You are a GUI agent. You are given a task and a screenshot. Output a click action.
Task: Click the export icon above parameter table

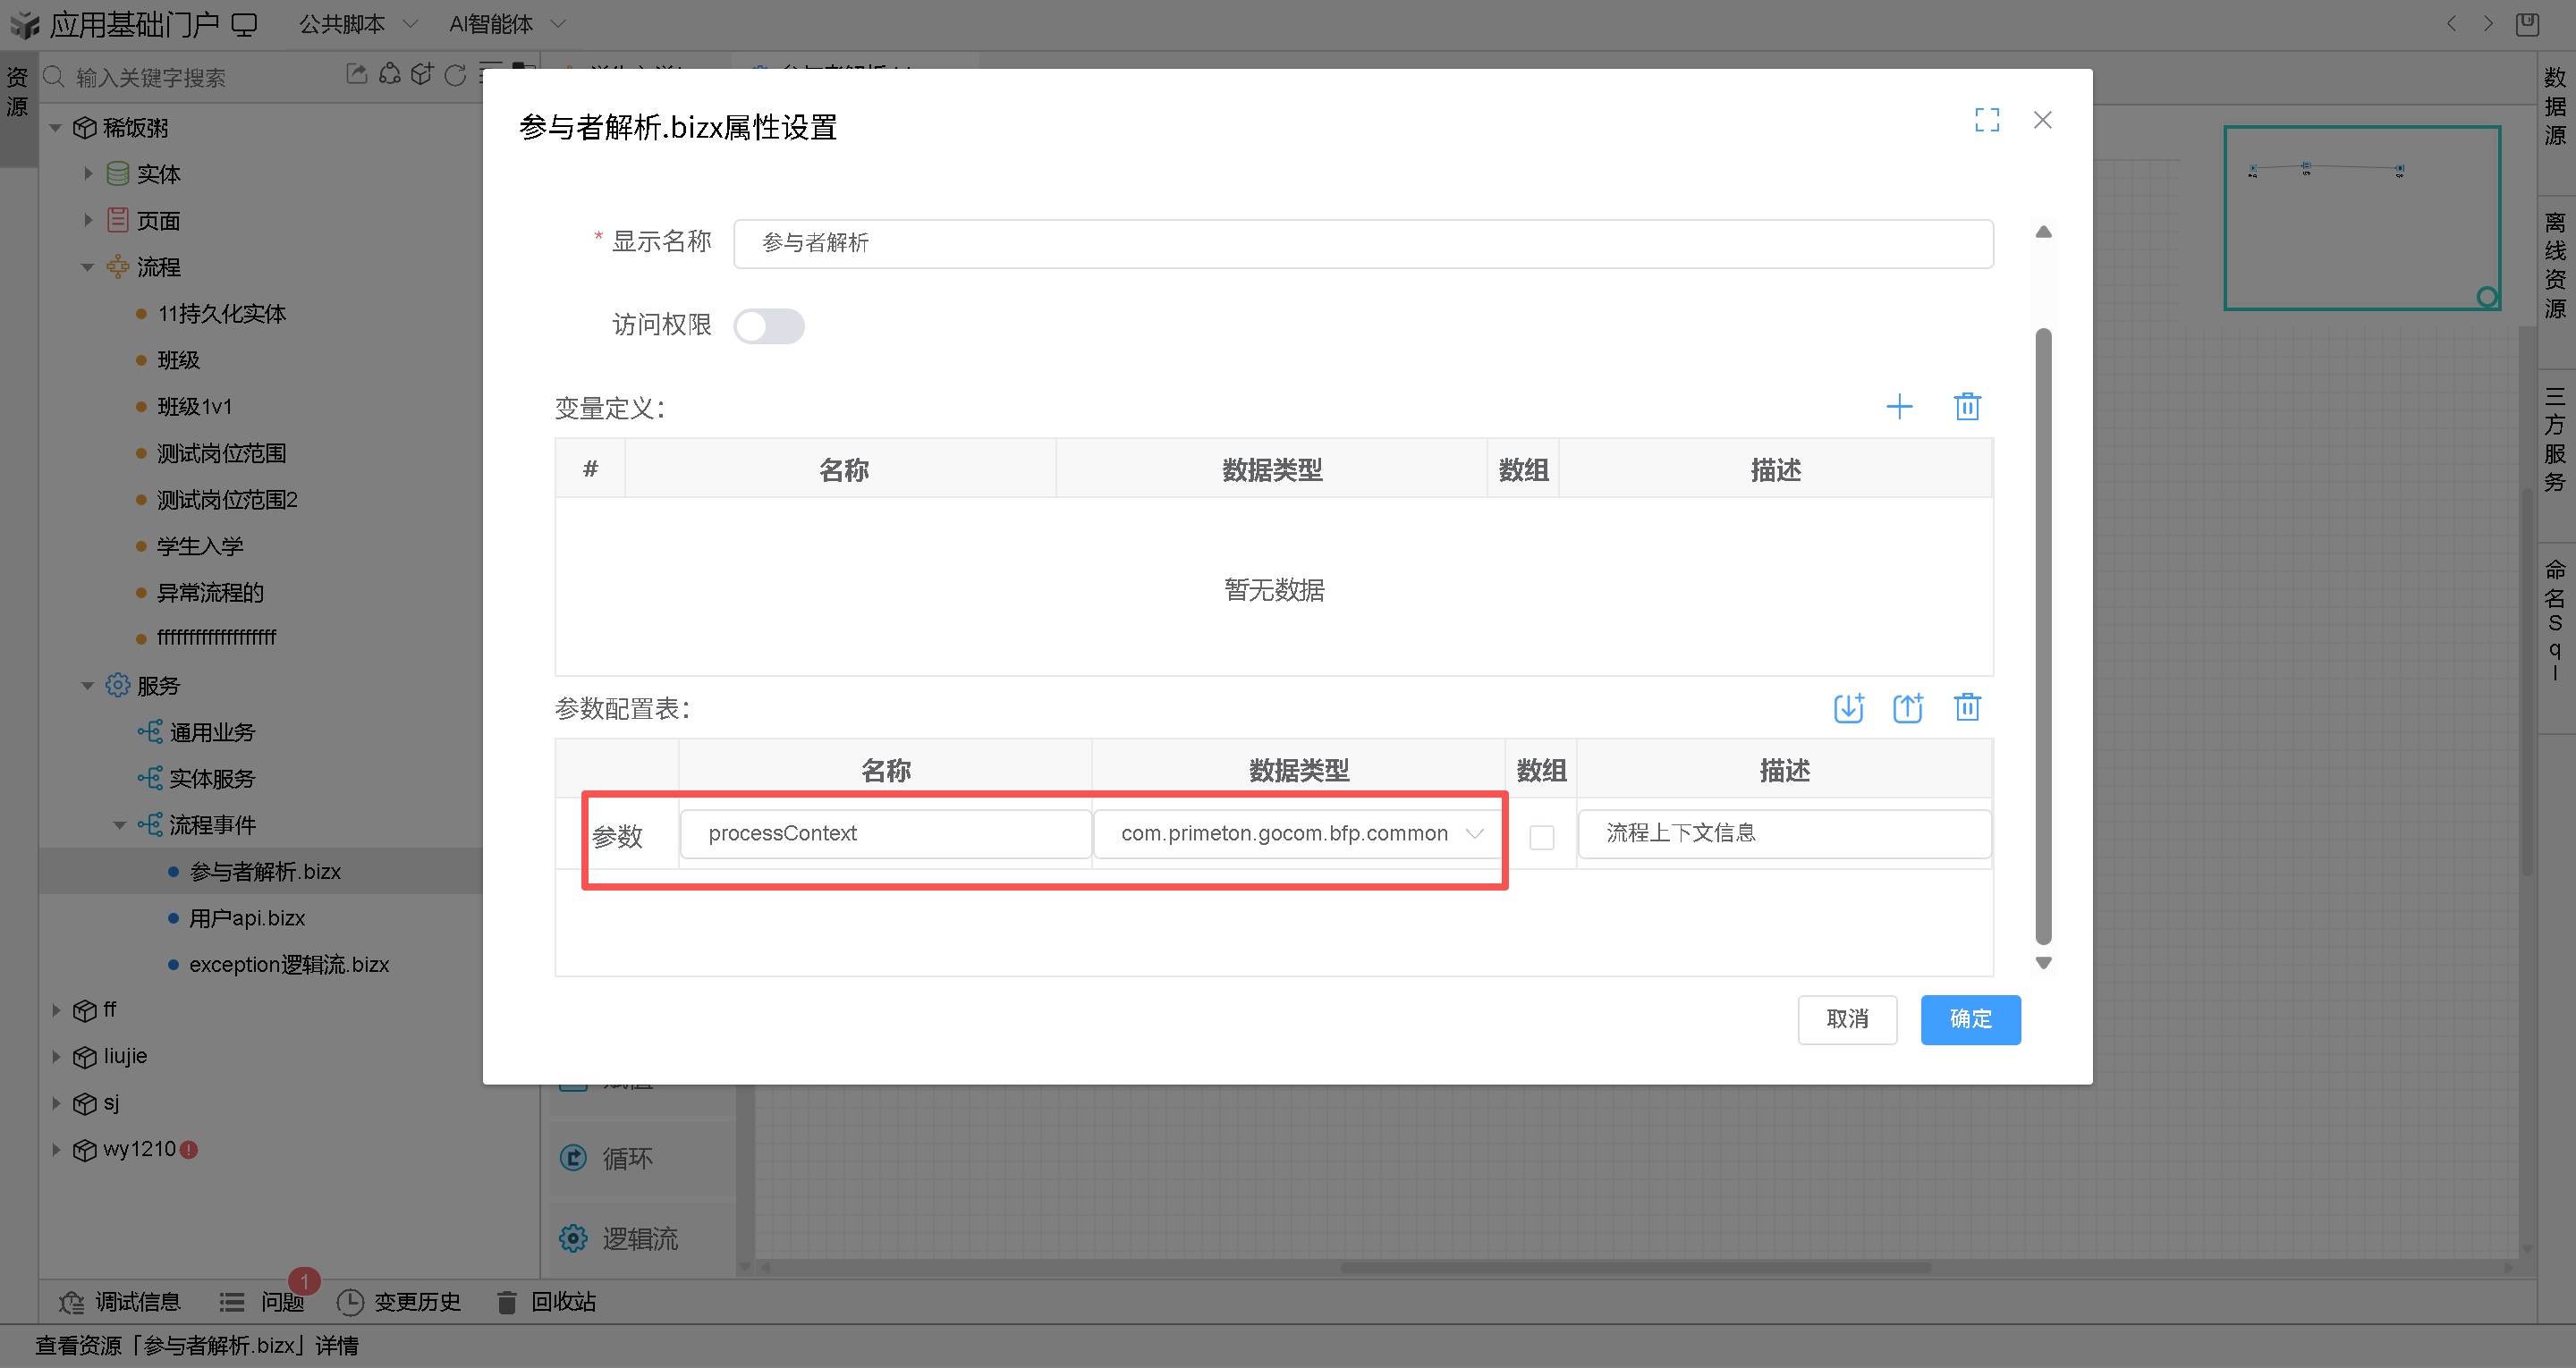click(x=1907, y=708)
